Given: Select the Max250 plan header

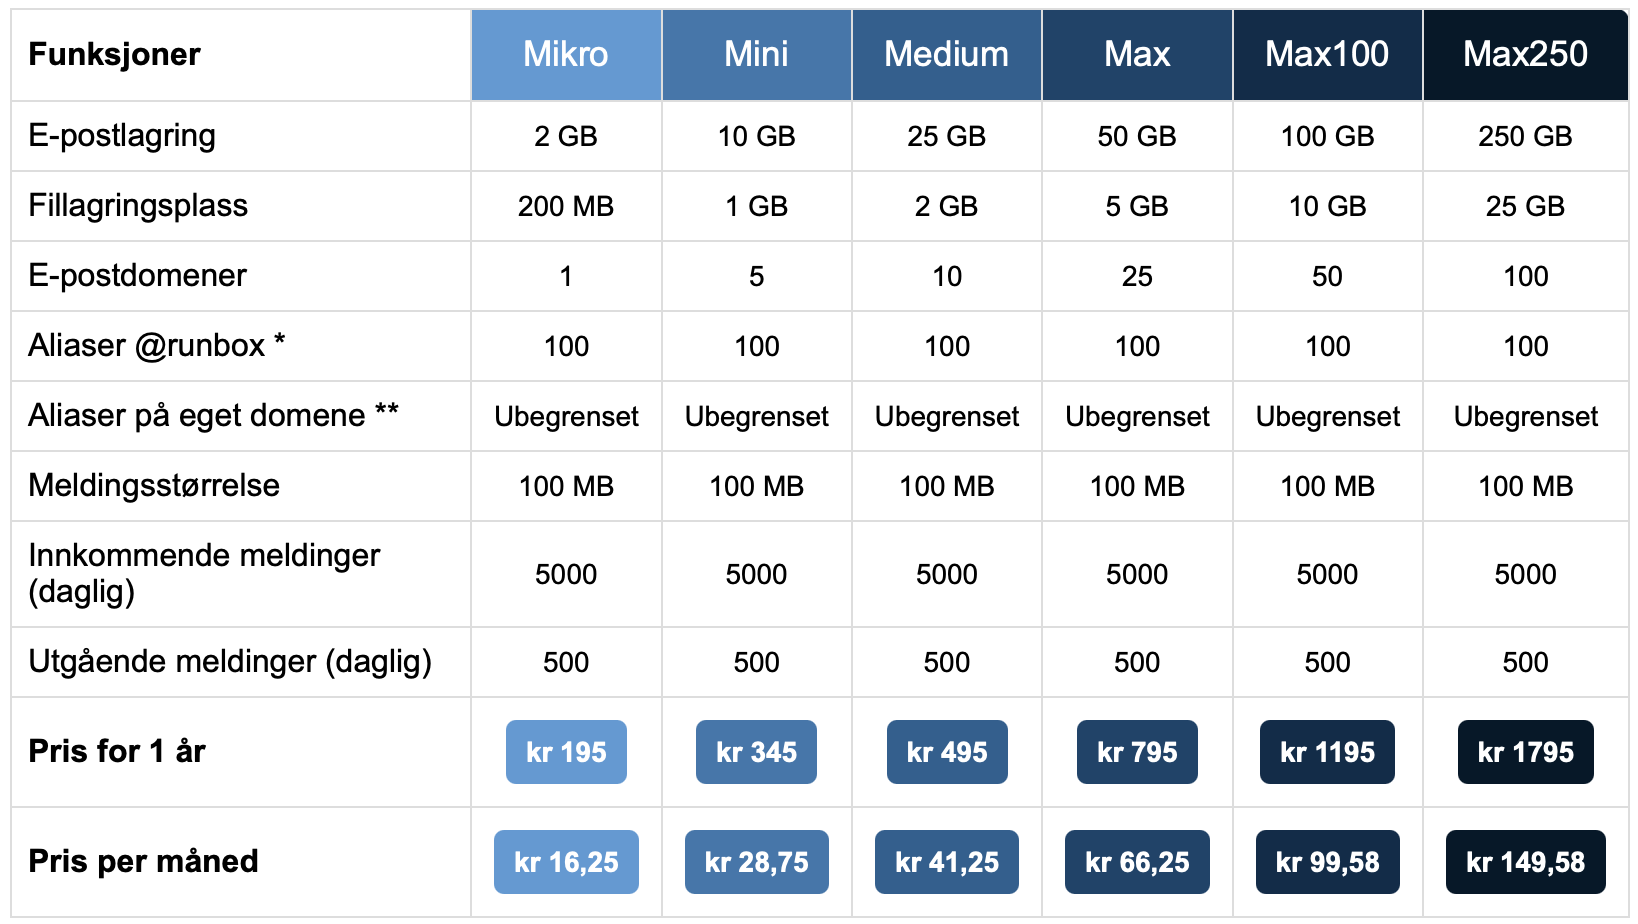Looking at the screenshot, I should 1525,54.
